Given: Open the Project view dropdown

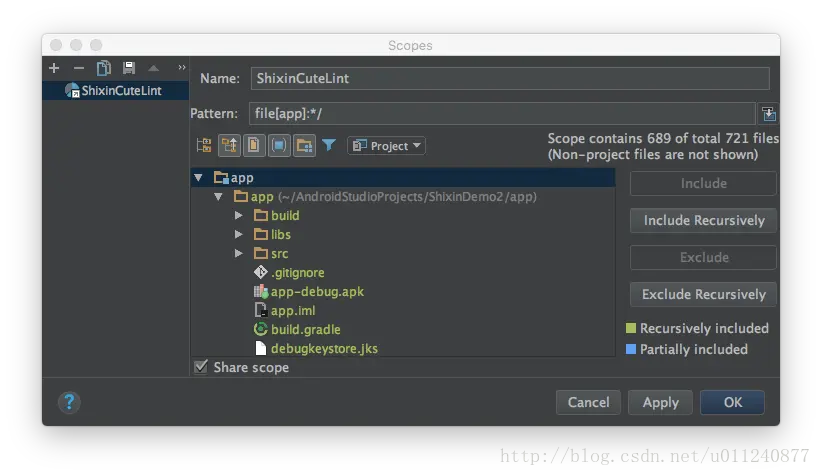Looking at the screenshot, I should [386, 146].
